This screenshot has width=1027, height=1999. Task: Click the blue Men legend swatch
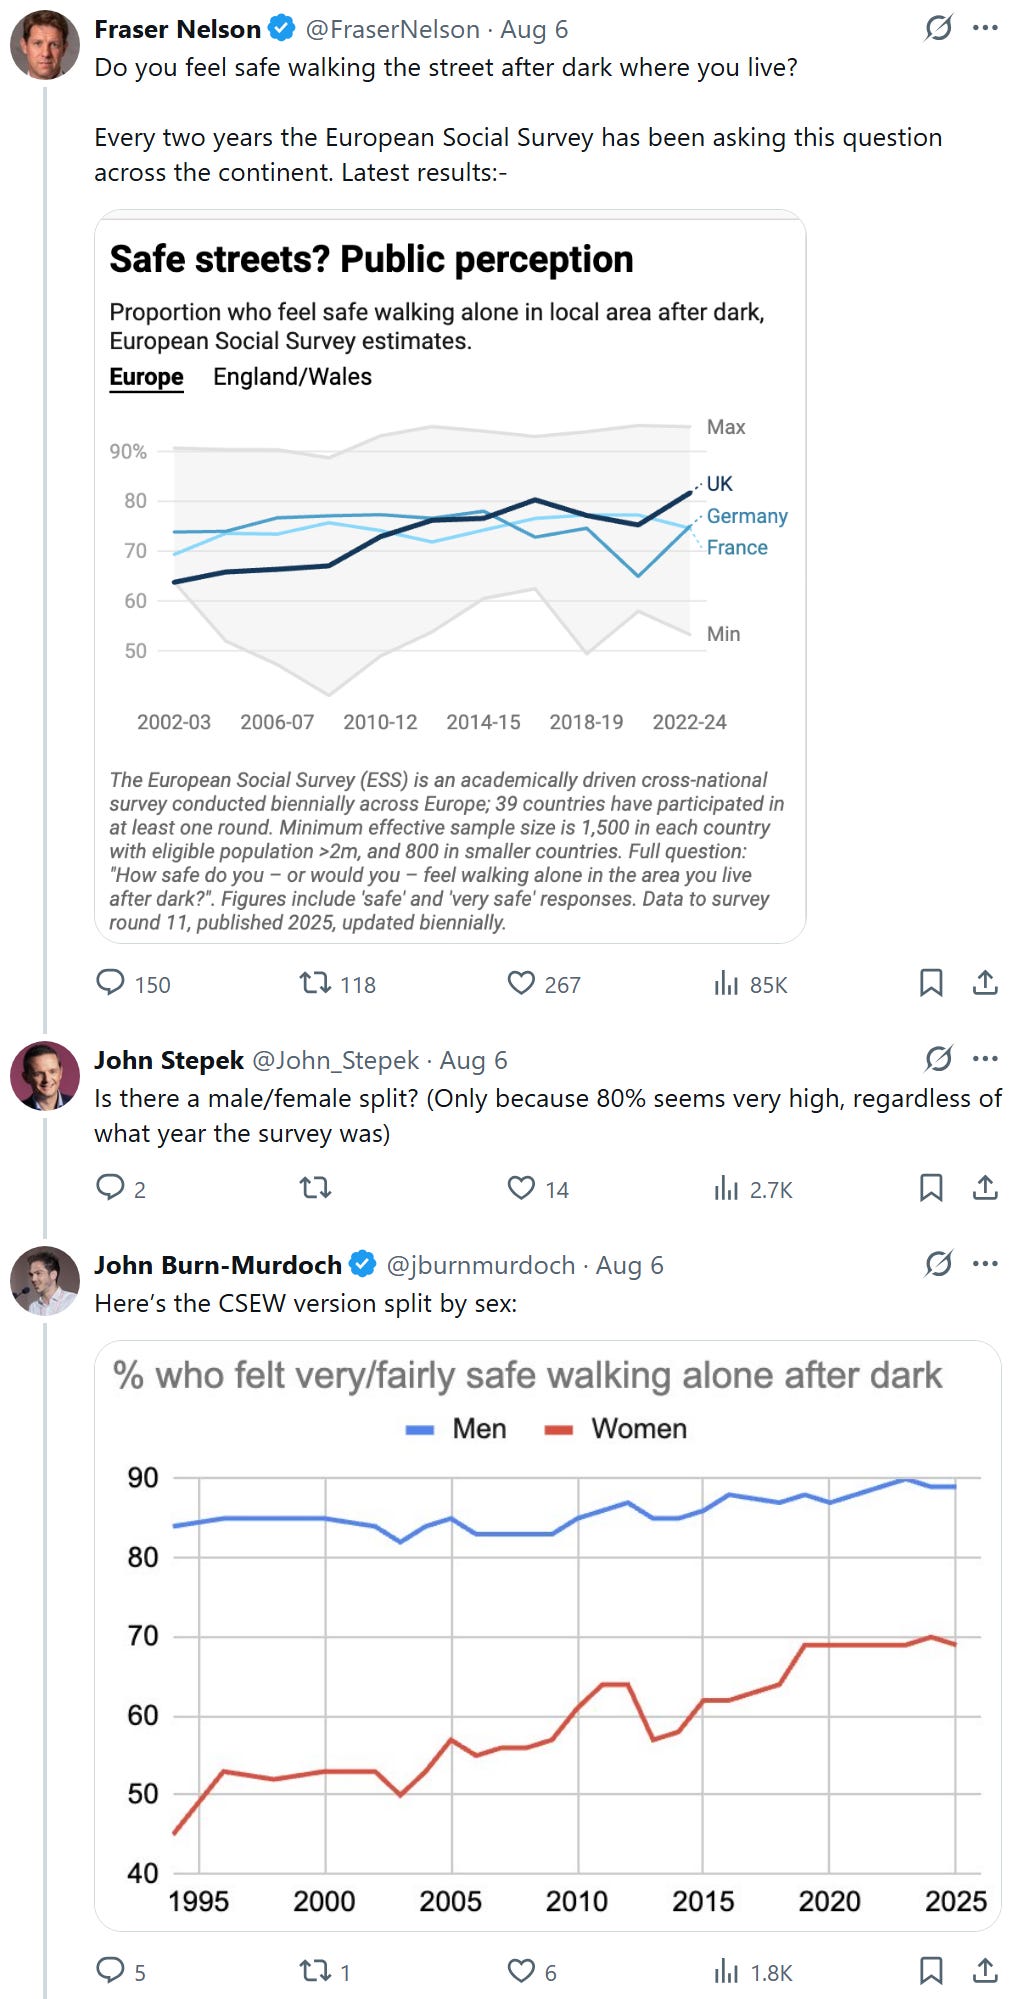420,1430
